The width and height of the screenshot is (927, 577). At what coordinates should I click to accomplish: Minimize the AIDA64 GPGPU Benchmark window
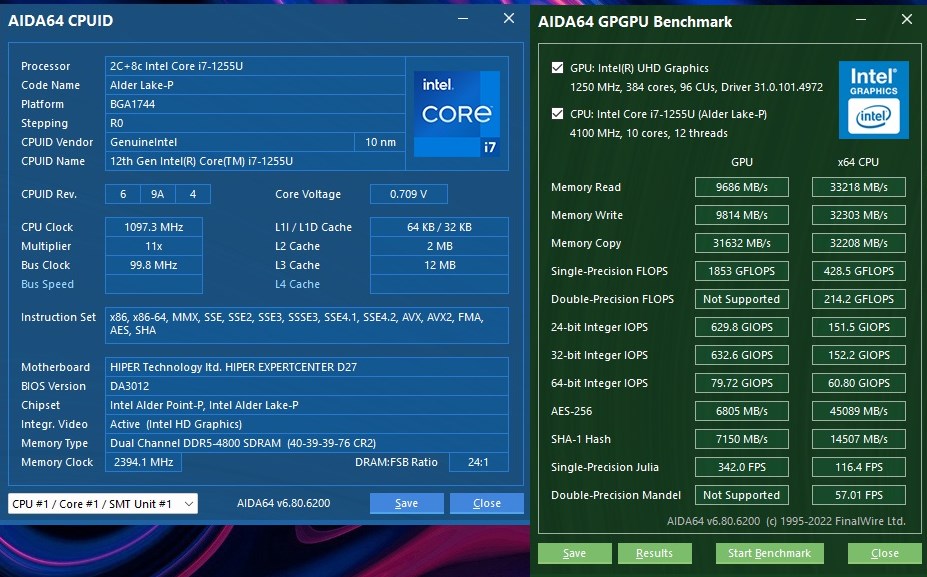tap(861, 20)
